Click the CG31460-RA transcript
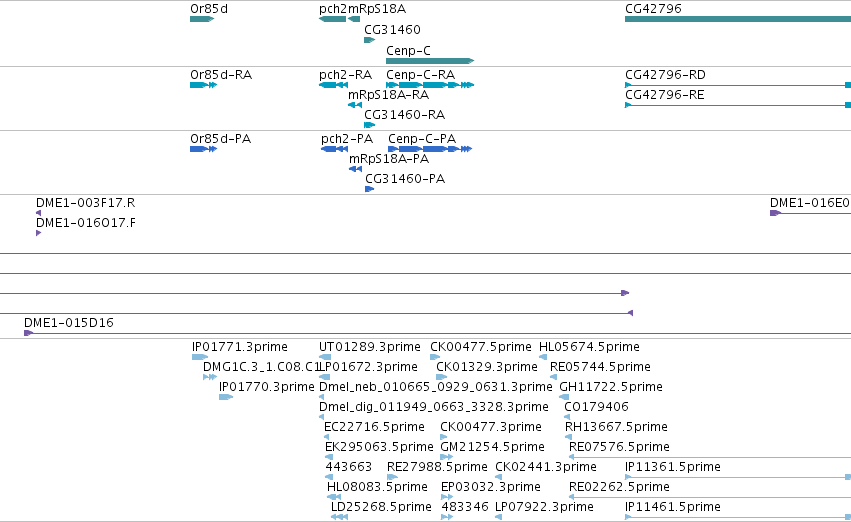 (370, 125)
